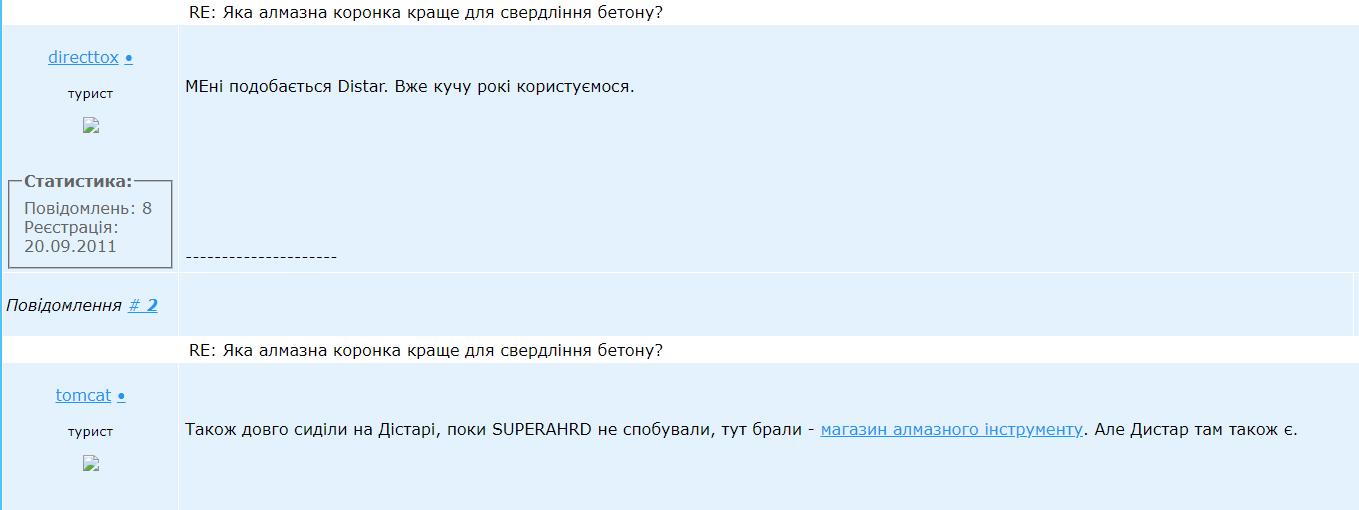Viewport: 1359px width, 510px height.
Task: Click the 'турист' rank under tomcat
Action: pos(90,431)
